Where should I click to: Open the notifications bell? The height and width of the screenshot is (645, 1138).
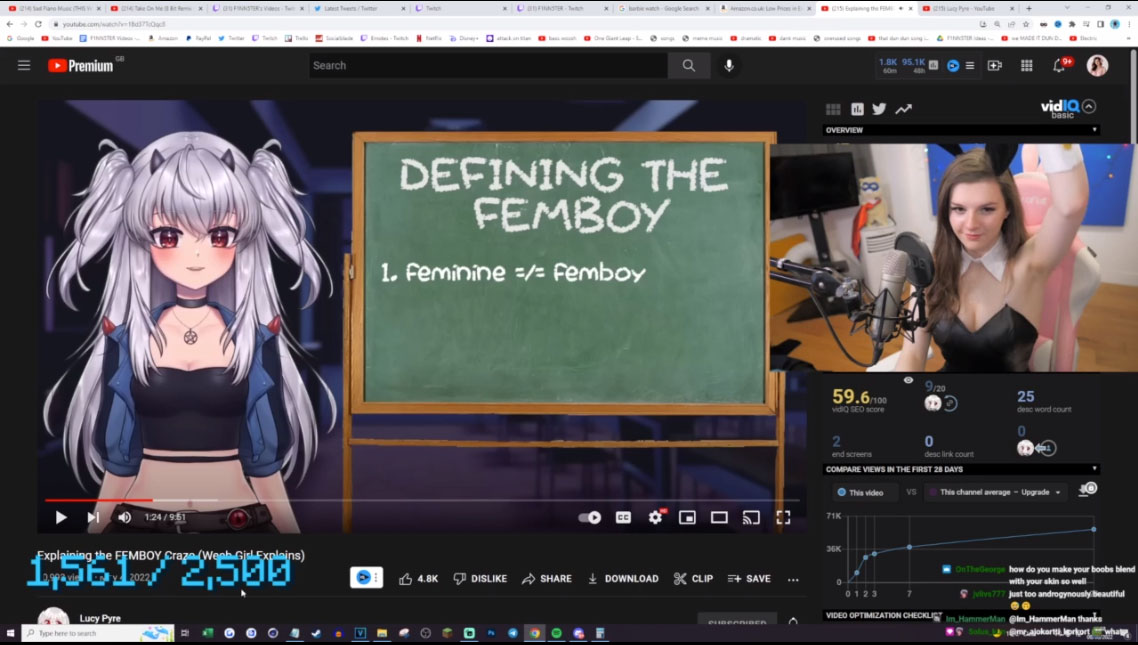pos(1059,65)
